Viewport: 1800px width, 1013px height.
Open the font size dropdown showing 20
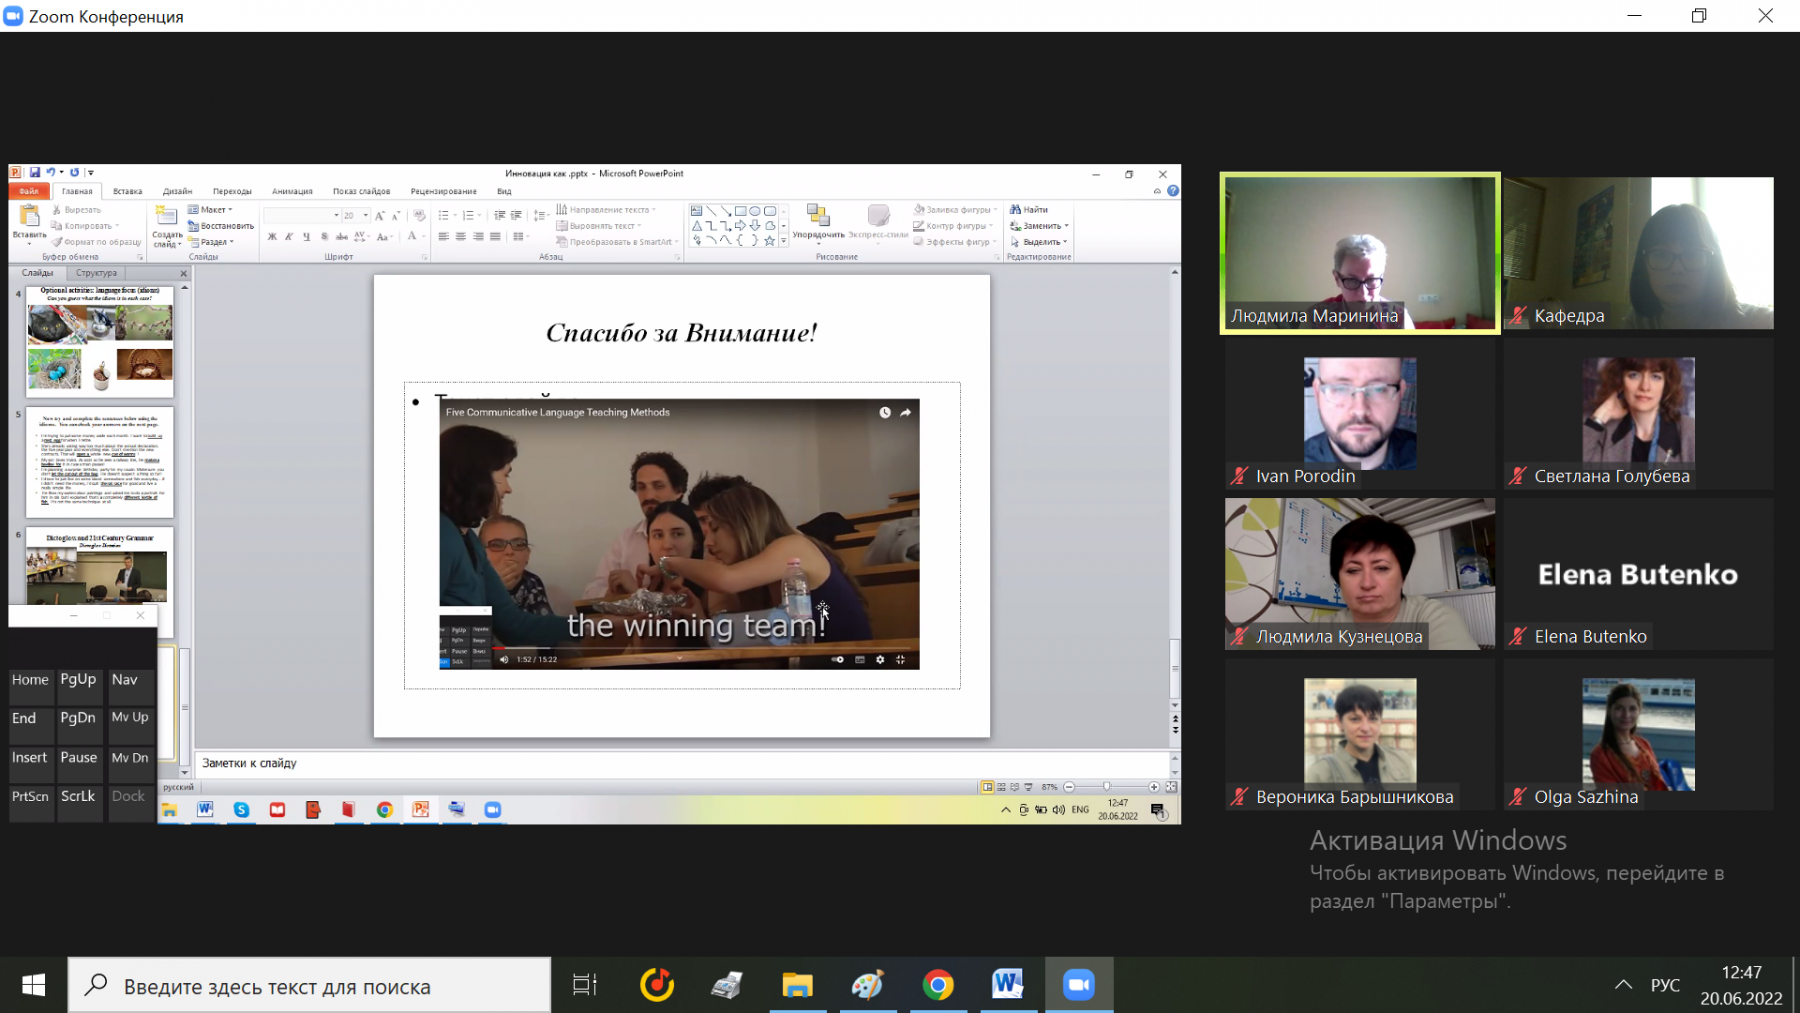365,215
